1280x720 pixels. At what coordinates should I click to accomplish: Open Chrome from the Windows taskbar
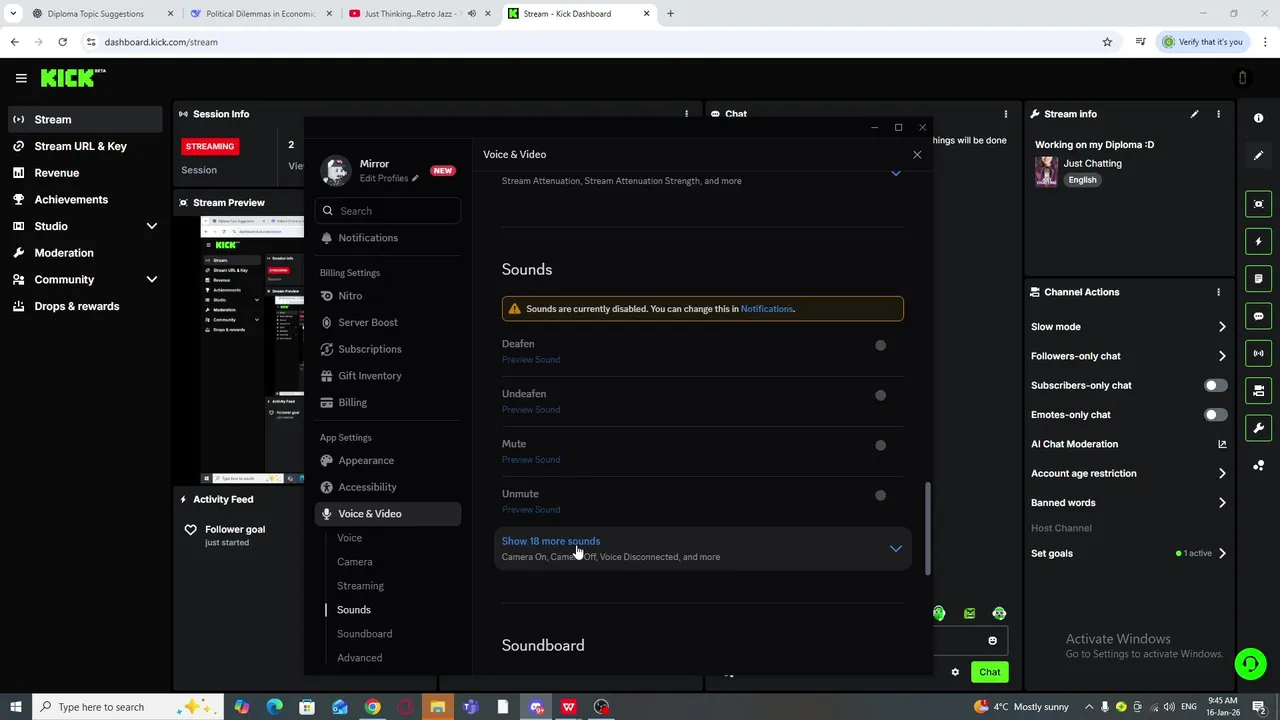[x=372, y=707]
